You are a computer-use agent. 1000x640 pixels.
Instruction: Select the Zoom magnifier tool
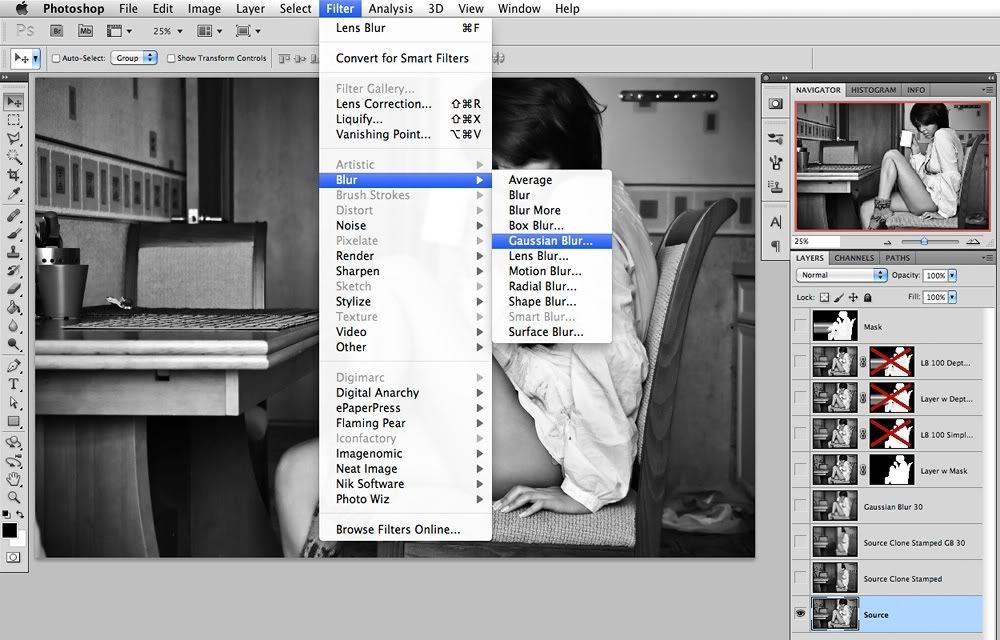pos(13,497)
